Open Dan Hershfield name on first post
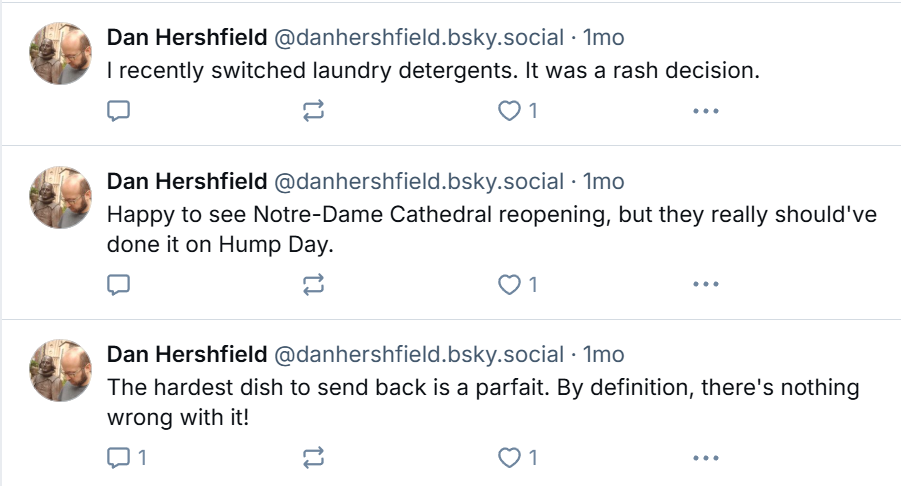This screenshot has width=901, height=486. tap(187, 37)
